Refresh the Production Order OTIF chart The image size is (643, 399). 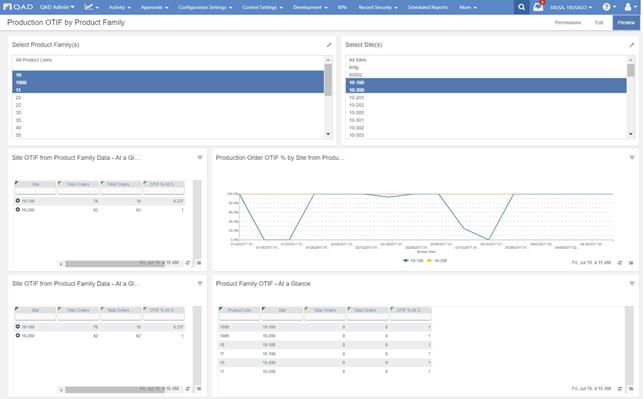click(x=620, y=262)
